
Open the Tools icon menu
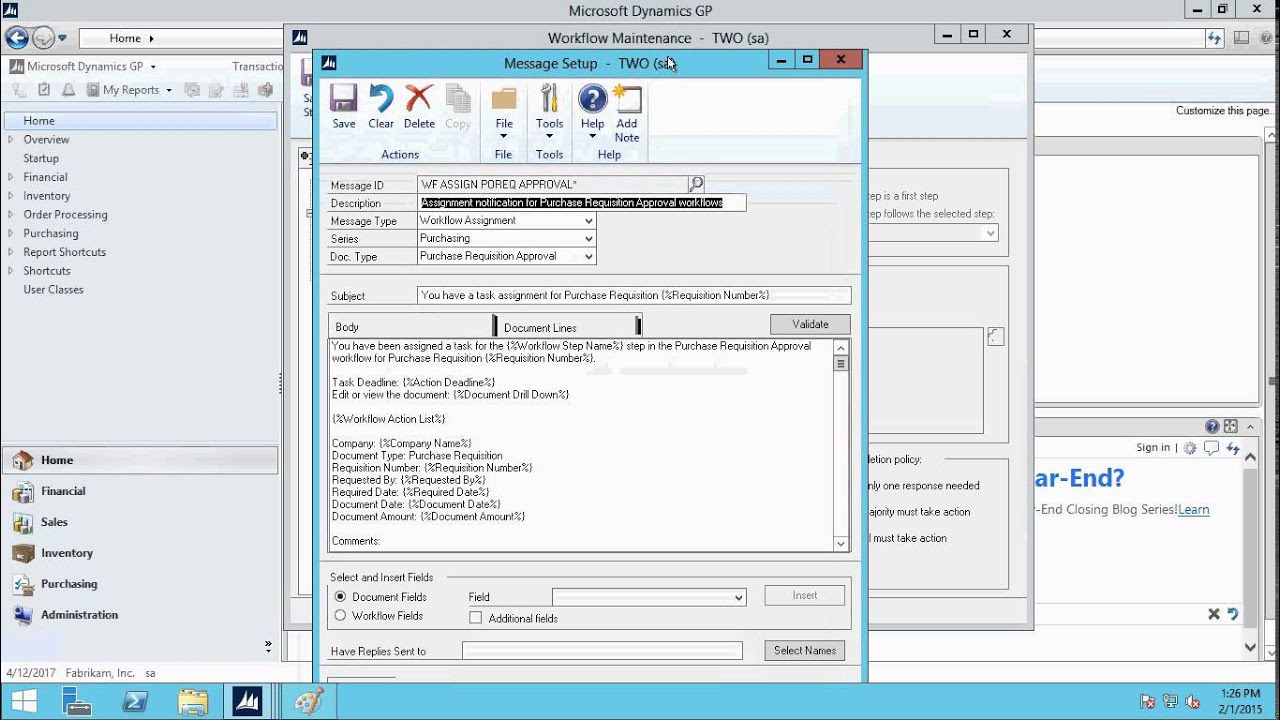pyautogui.click(x=549, y=99)
